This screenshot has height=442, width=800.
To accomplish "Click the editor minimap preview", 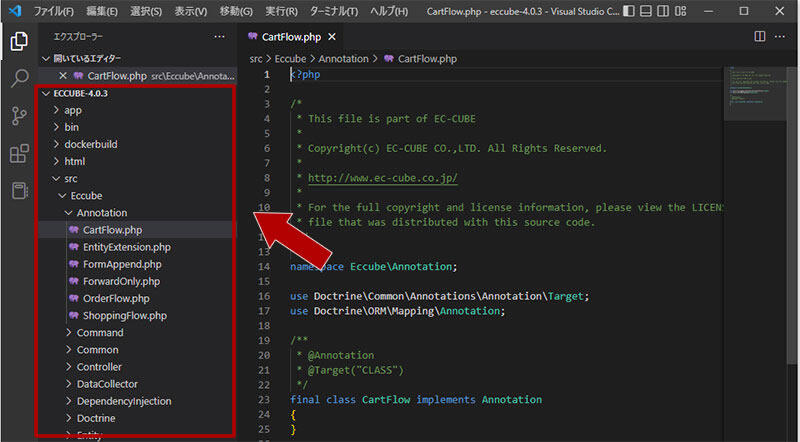I will tap(757, 93).
